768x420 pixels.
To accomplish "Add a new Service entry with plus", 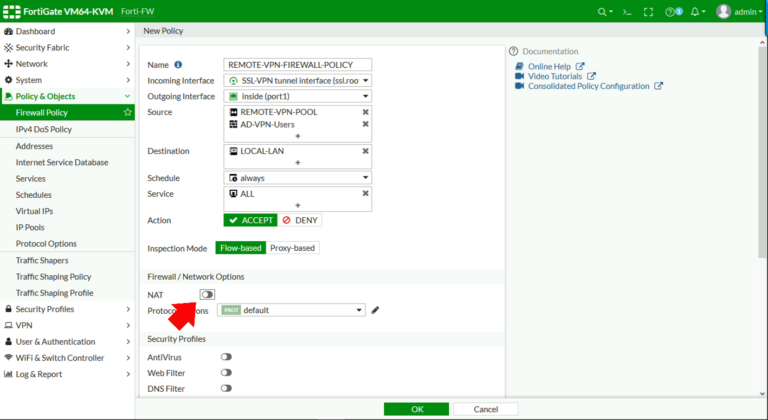I will click(297, 205).
